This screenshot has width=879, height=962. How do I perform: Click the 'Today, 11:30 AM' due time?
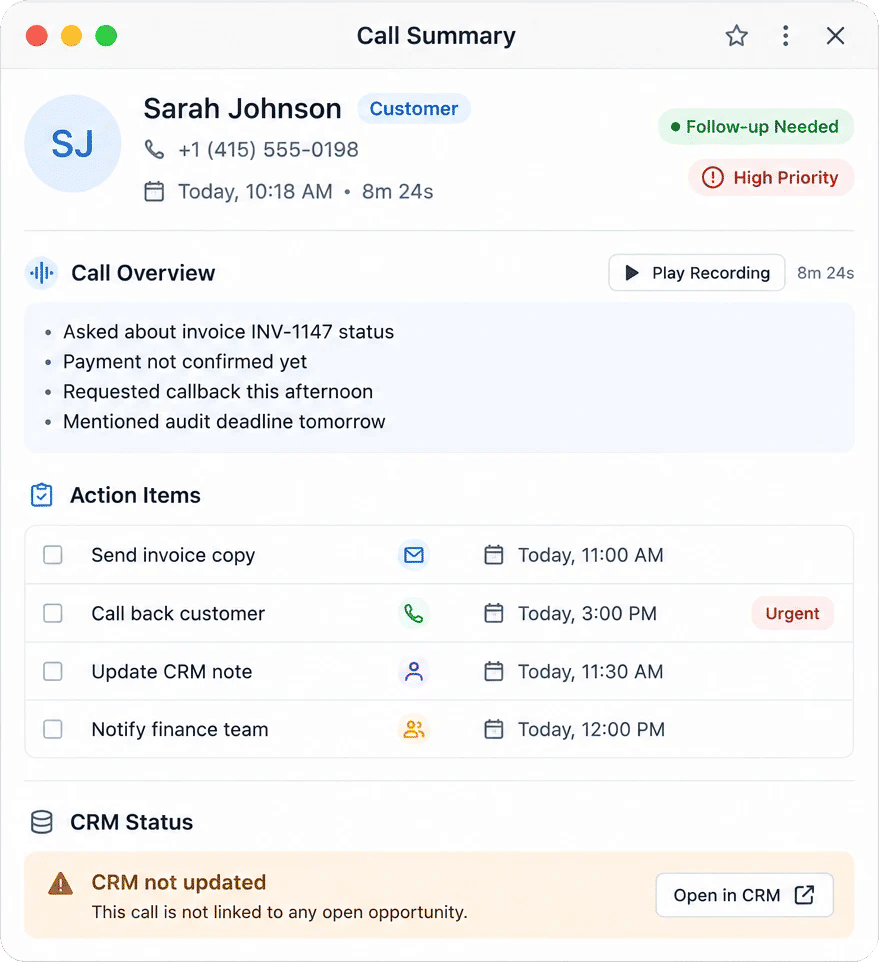click(591, 671)
